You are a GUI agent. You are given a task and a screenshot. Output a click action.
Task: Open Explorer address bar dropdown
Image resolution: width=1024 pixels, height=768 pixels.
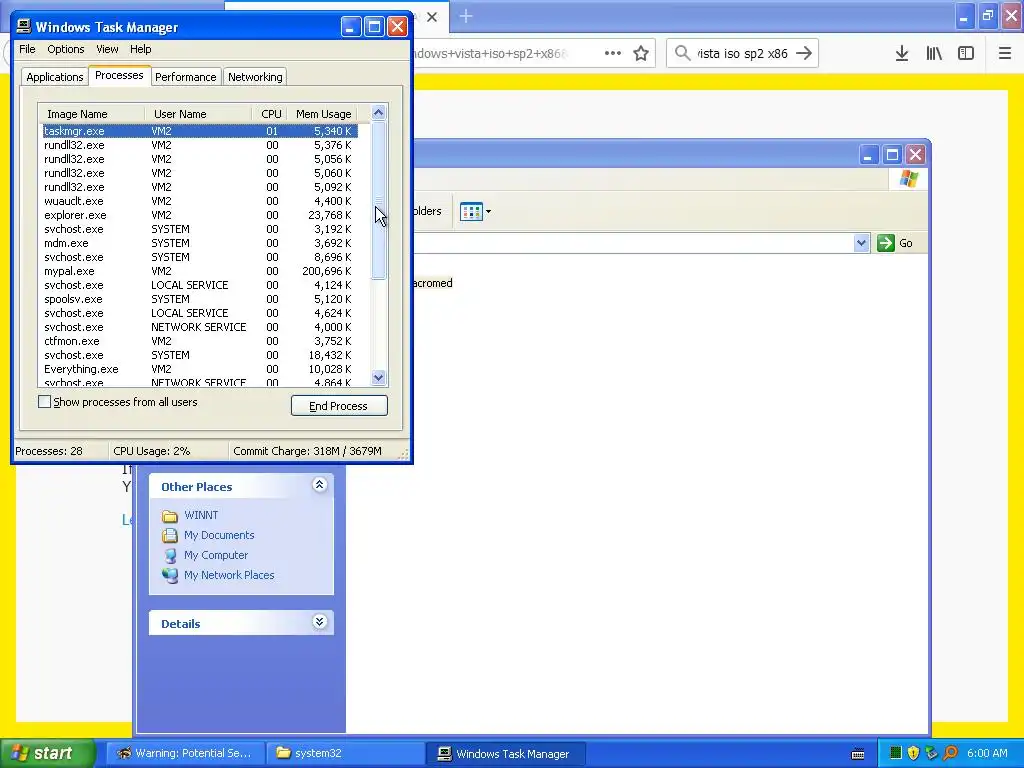(x=861, y=243)
